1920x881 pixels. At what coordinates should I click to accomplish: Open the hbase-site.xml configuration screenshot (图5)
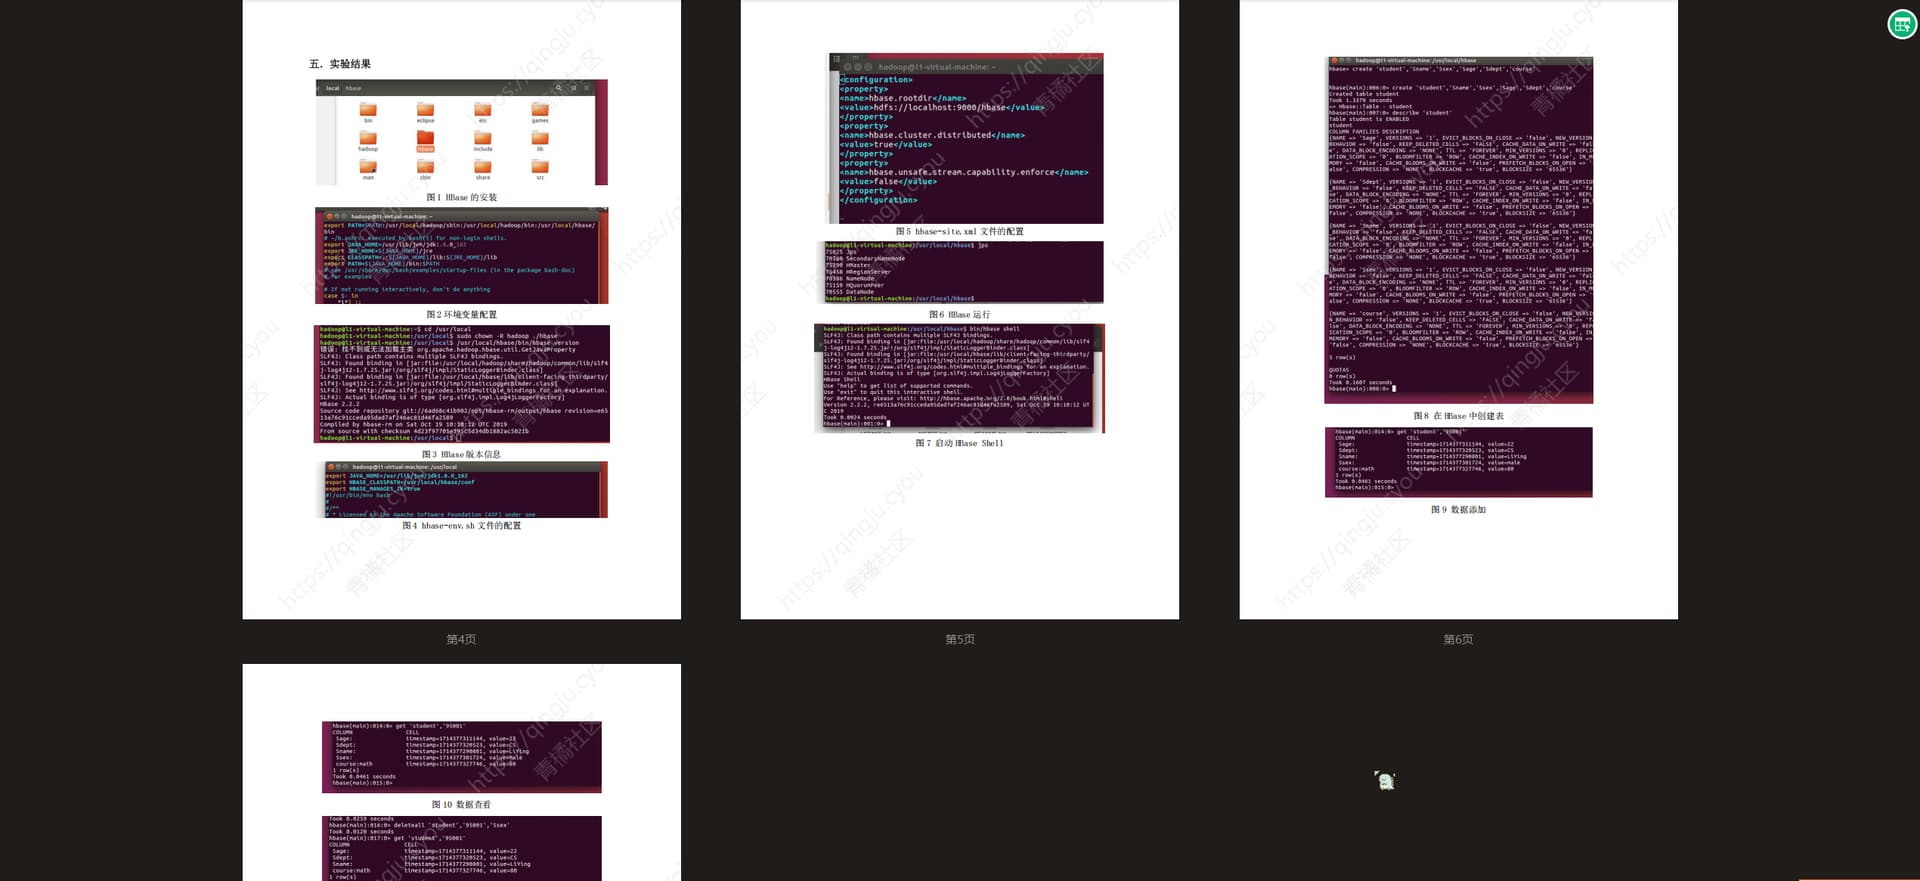point(965,138)
